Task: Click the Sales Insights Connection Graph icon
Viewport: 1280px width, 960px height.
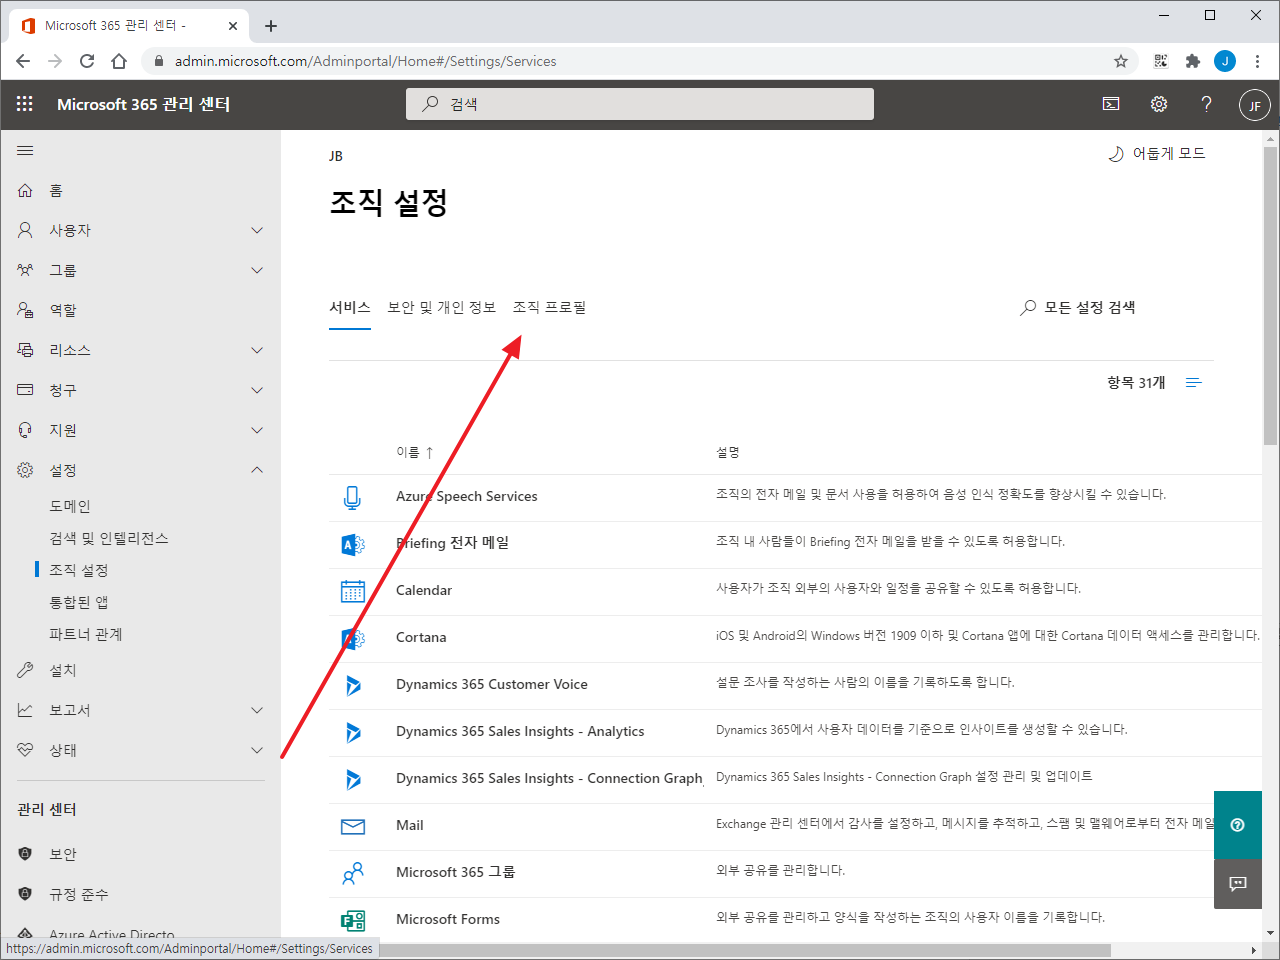Action: tap(353, 779)
